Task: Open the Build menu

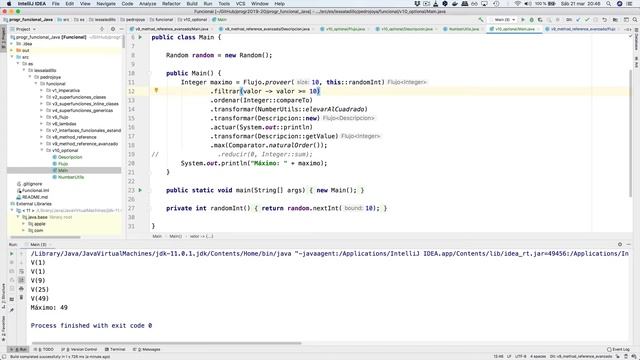Action: 192,4
